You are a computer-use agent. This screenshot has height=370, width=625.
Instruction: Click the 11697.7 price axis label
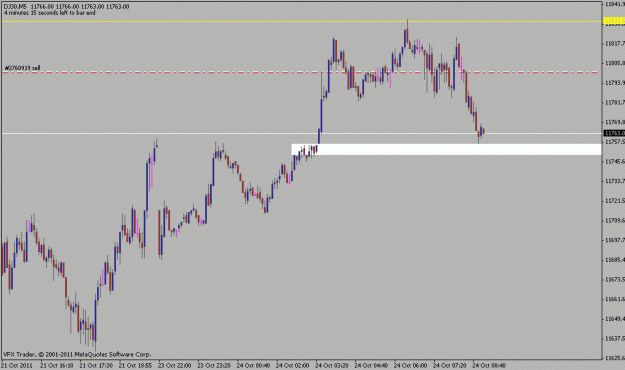[x=615, y=240]
